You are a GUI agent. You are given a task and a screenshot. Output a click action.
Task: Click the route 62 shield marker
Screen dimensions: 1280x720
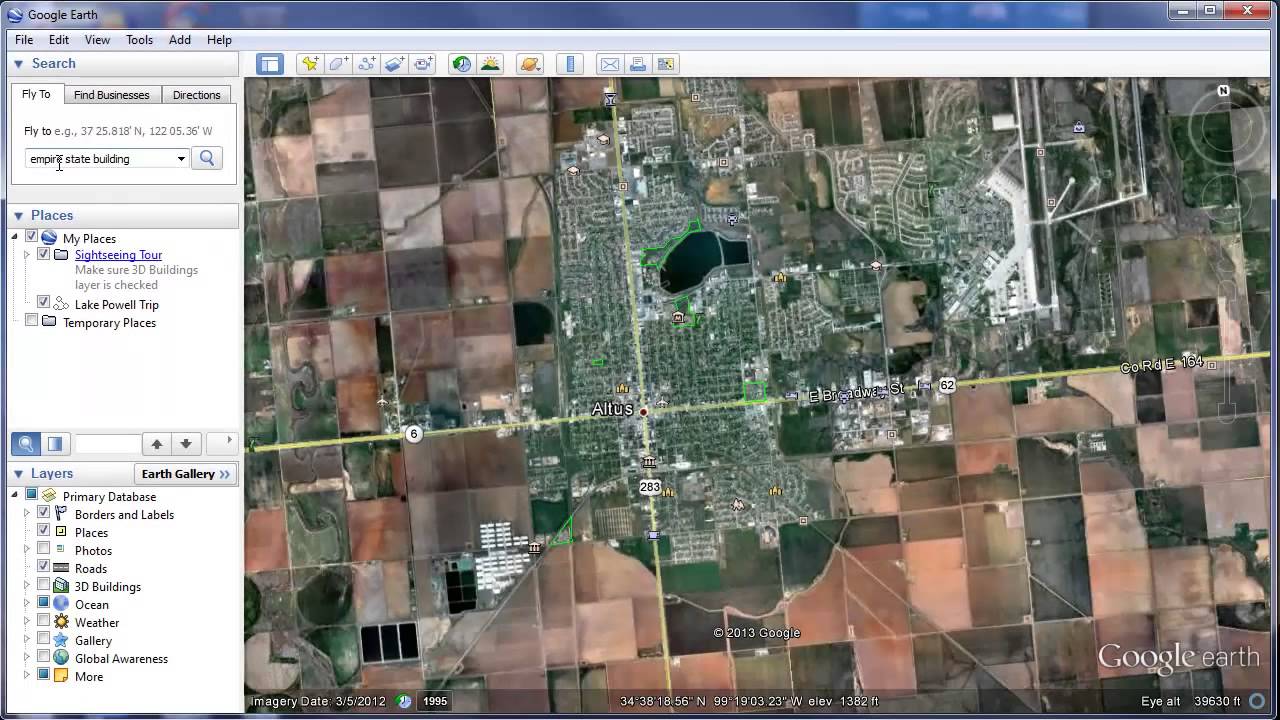pos(947,385)
